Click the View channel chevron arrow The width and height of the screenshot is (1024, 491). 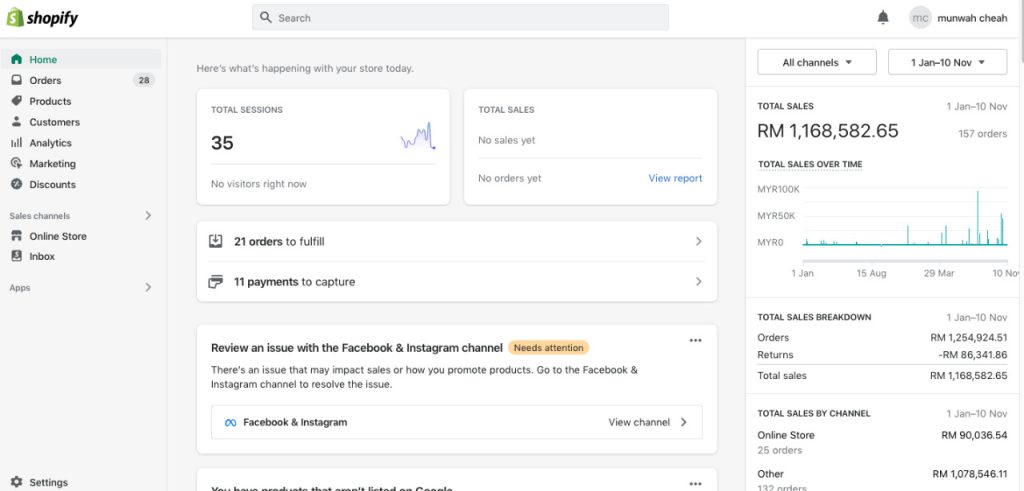[684, 422]
